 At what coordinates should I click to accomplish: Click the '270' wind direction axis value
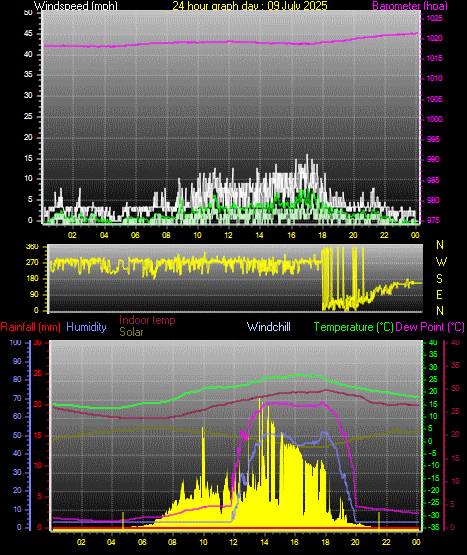32,263
